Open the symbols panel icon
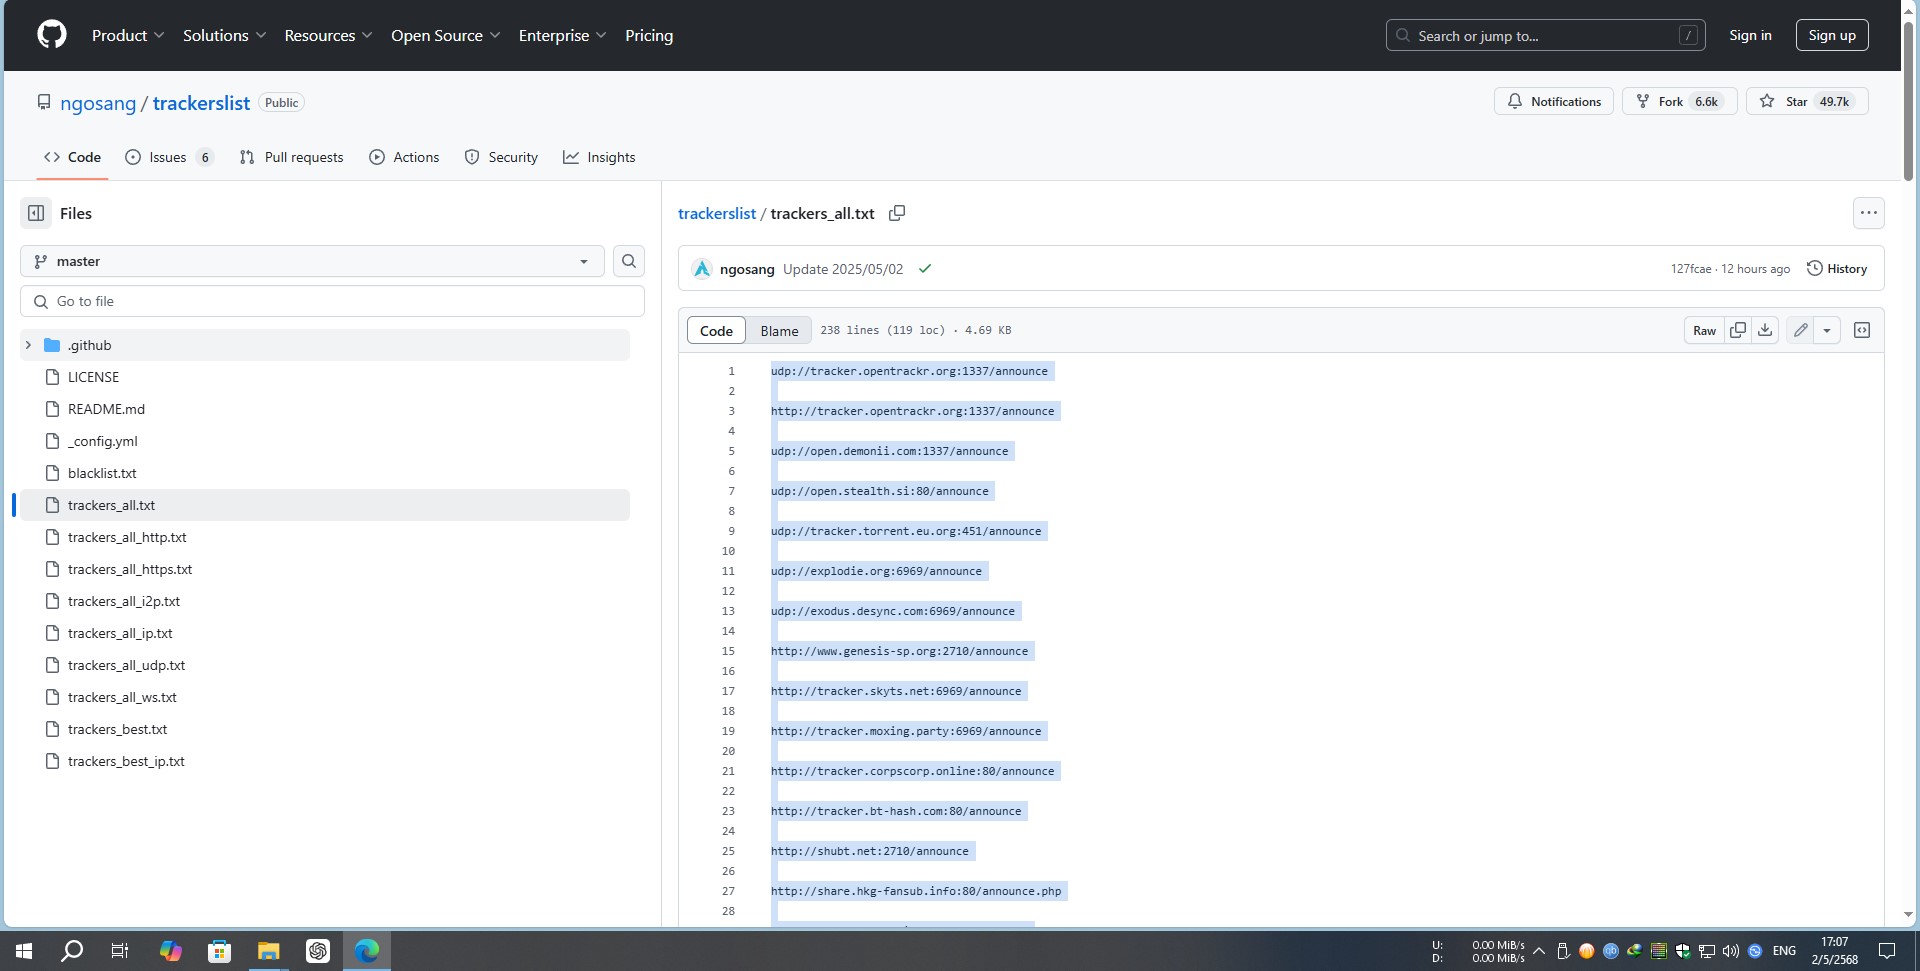 (1862, 330)
